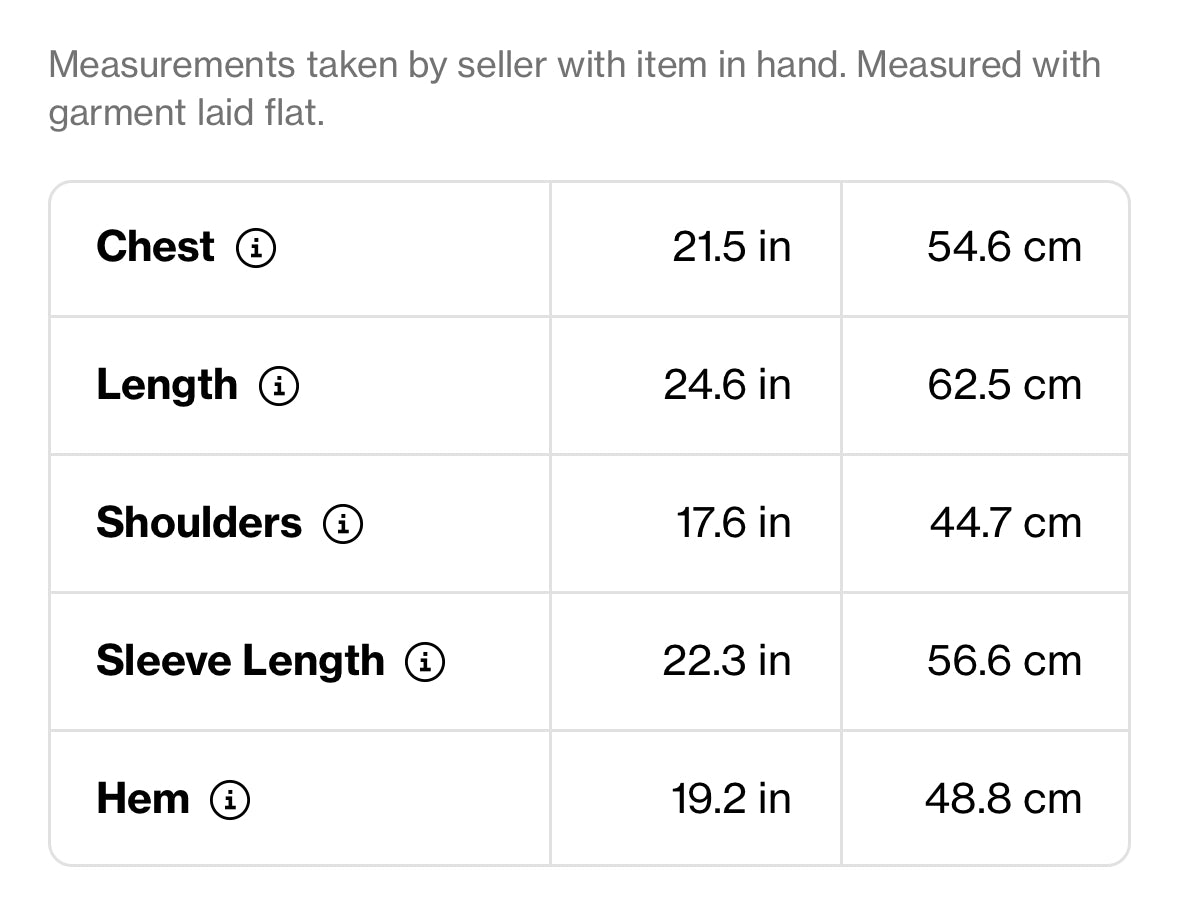The height and width of the screenshot is (903, 1179).
Task: Click the 54.6 cm chest value
Action: coord(1005,247)
